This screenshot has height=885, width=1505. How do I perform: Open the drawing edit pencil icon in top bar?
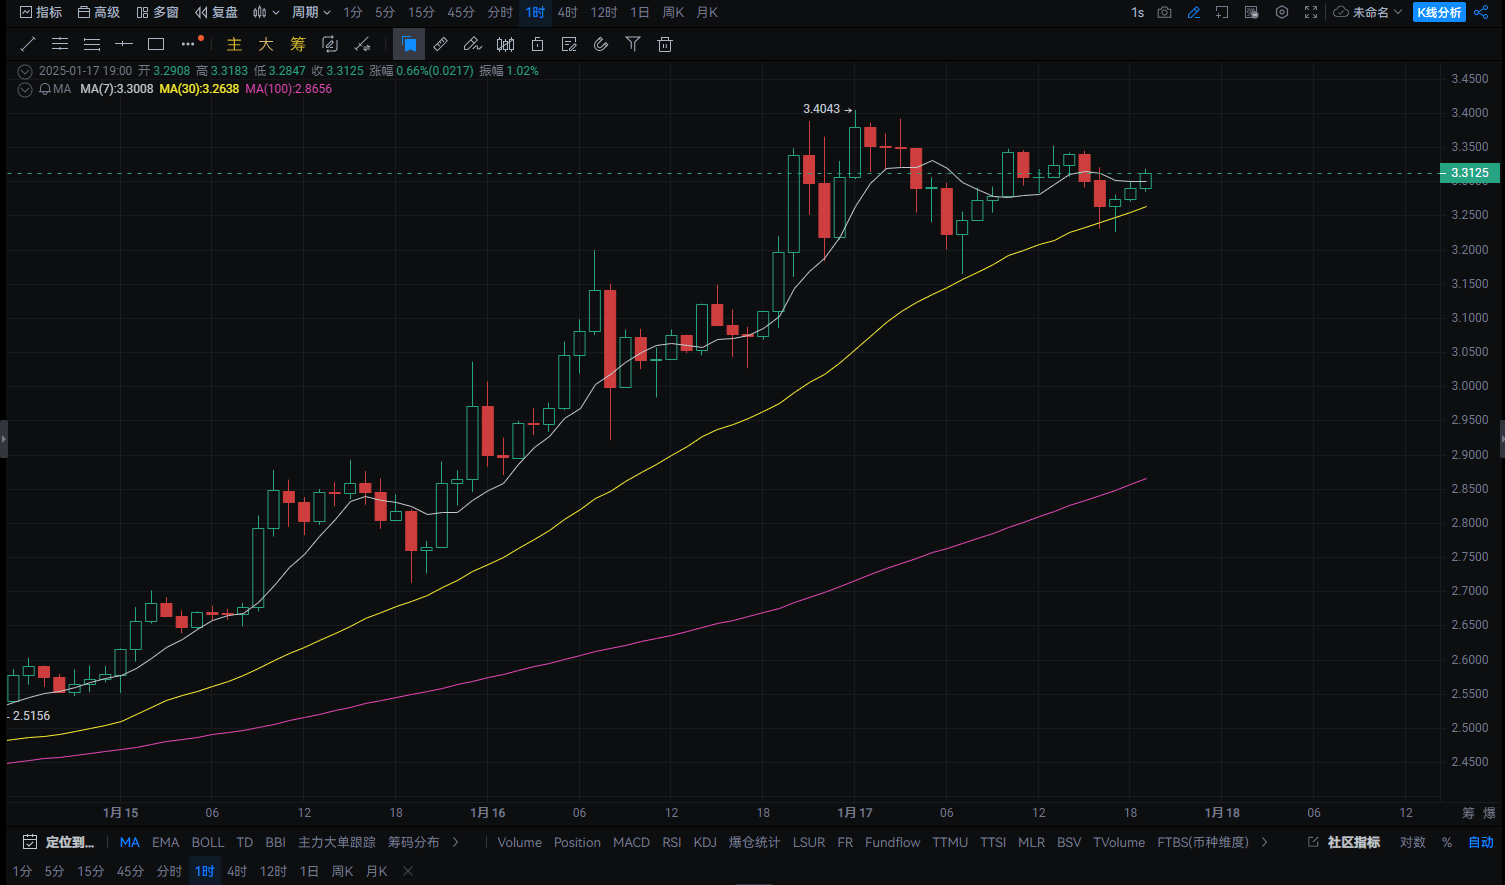click(1195, 12)
